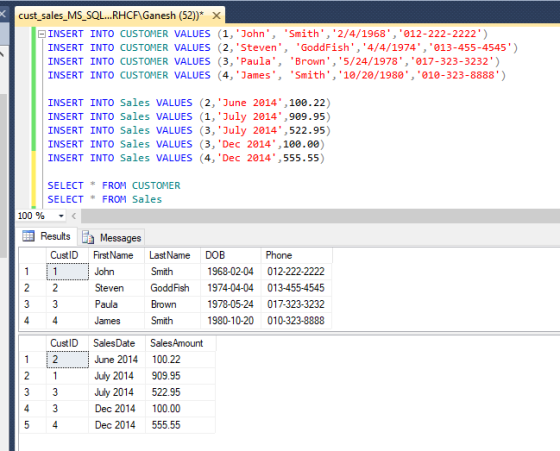Viewport: 560px width, 451px height.
Task: Click the INSERT line containing 'Steven'
Action: 282,48
